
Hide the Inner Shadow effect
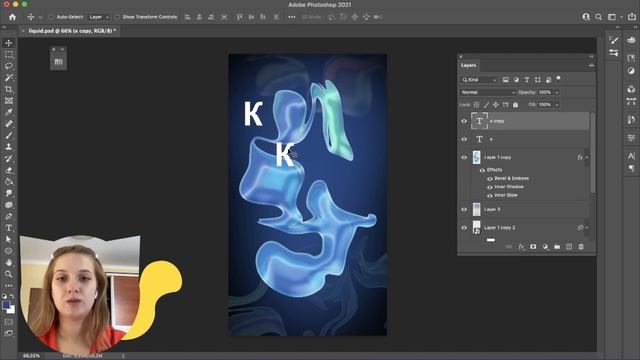point(490,187)
